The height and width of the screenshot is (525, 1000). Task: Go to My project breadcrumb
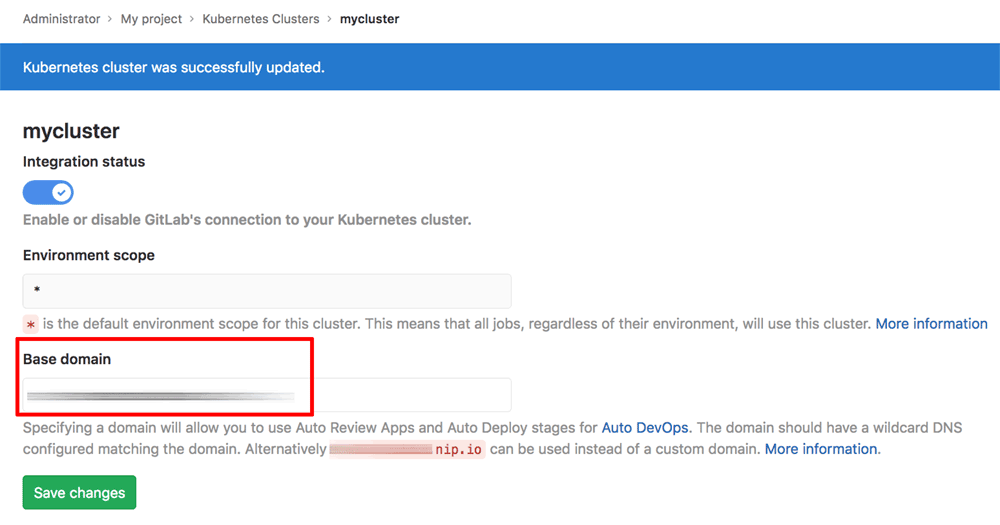tap(151, 19)
